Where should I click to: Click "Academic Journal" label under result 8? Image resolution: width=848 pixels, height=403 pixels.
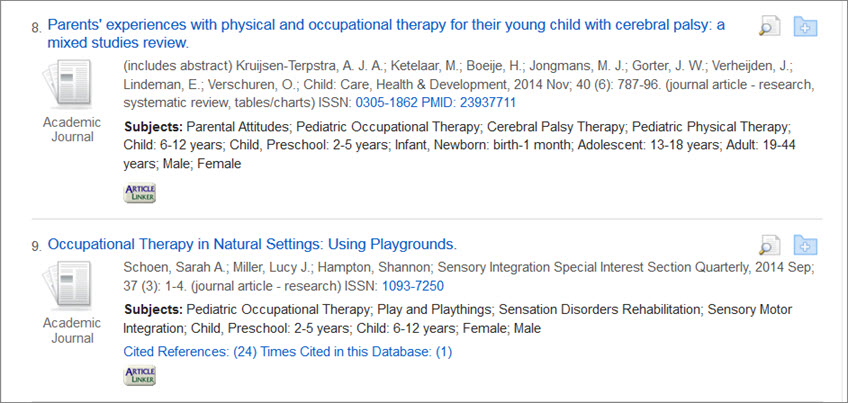72,129
